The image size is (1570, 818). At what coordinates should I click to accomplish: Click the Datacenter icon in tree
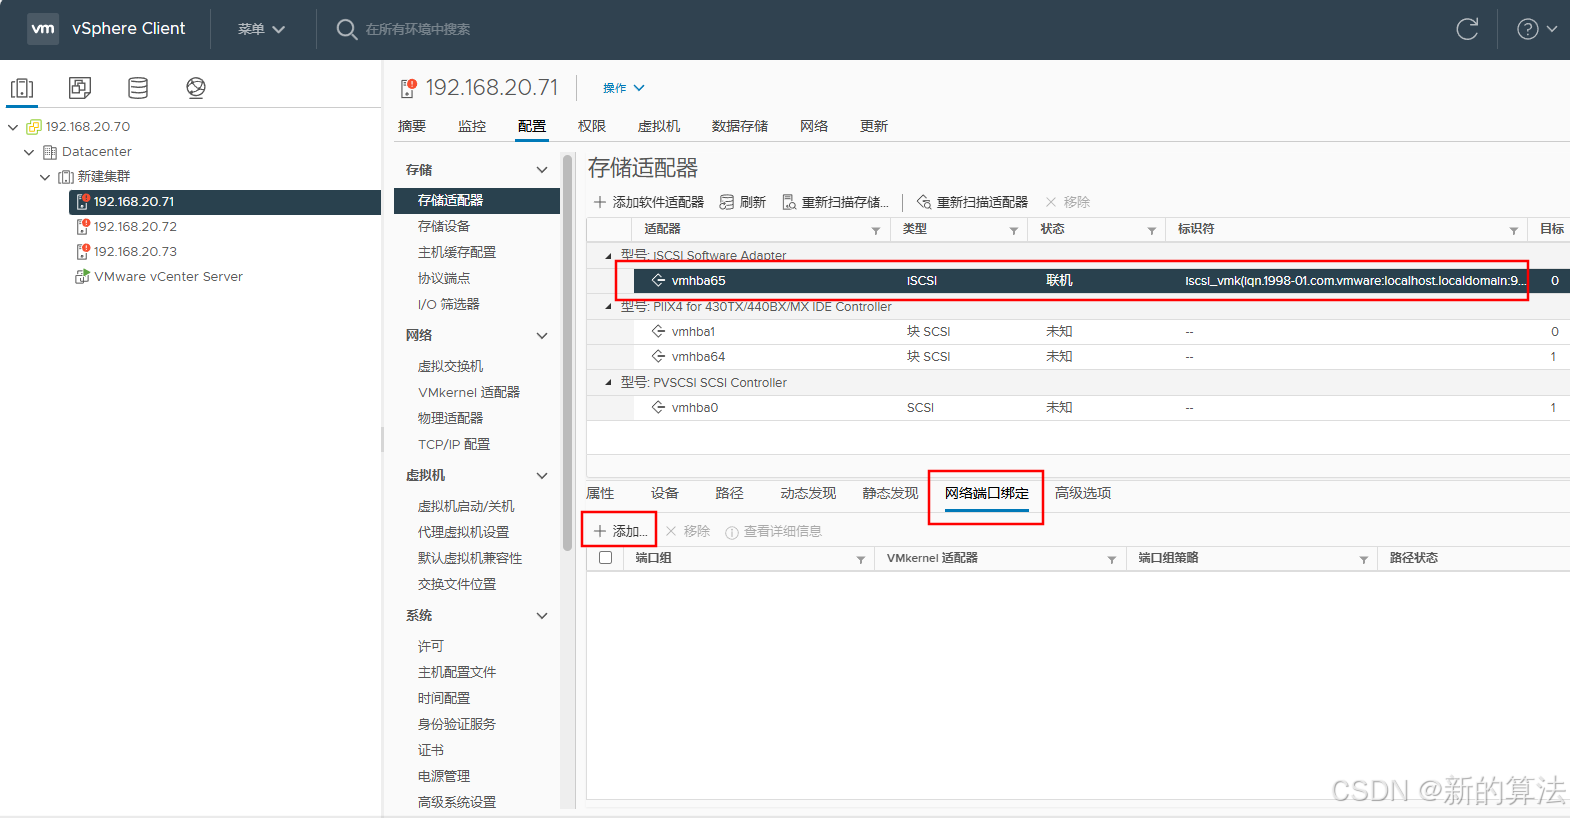(50, 152)
